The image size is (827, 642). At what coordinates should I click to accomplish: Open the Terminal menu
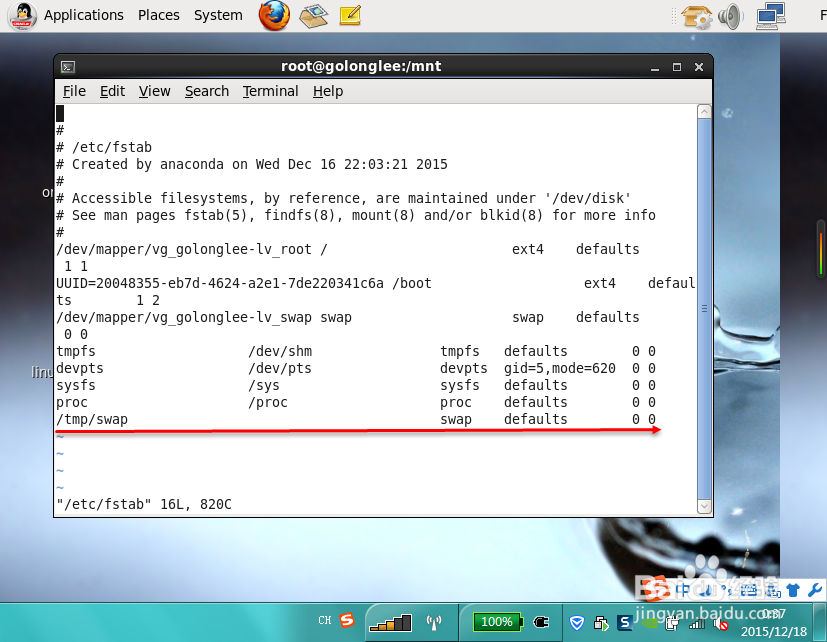click(x=270, y=91)
